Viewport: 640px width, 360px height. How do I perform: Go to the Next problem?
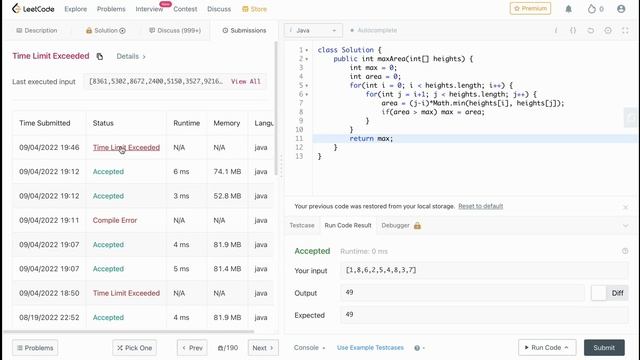pyautogui.click(x=263, y=348)
